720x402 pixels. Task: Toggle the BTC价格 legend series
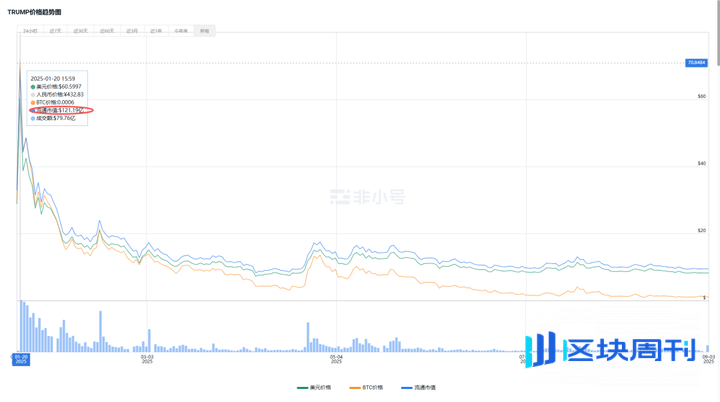click(x=366, y=388)
